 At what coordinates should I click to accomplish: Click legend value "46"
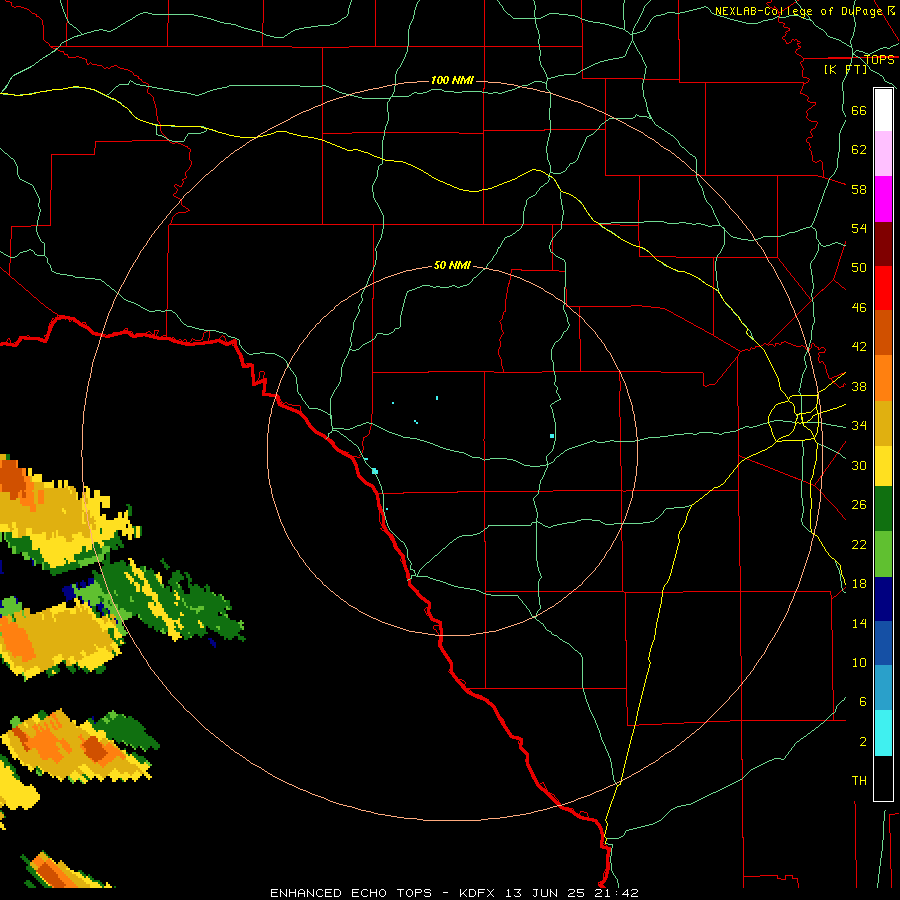point(859,308)
